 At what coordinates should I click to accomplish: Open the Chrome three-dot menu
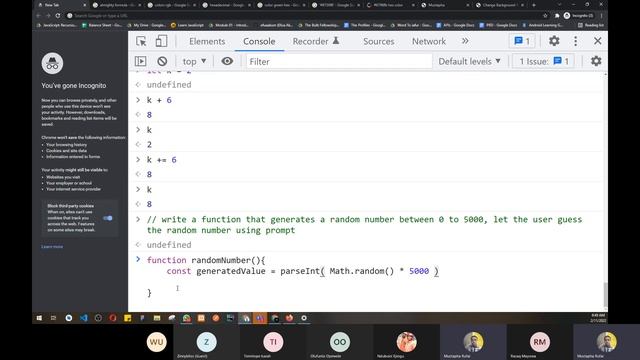tap(601, 16)
